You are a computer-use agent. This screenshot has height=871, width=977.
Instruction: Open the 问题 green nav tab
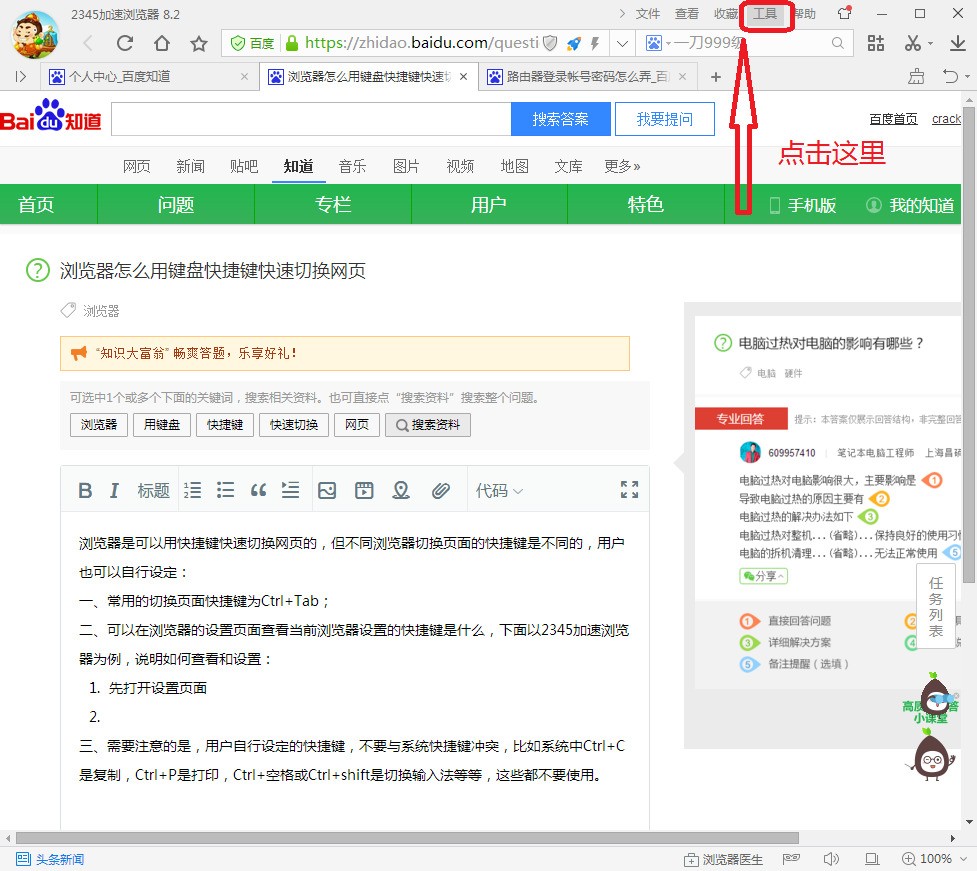[176, 204]
